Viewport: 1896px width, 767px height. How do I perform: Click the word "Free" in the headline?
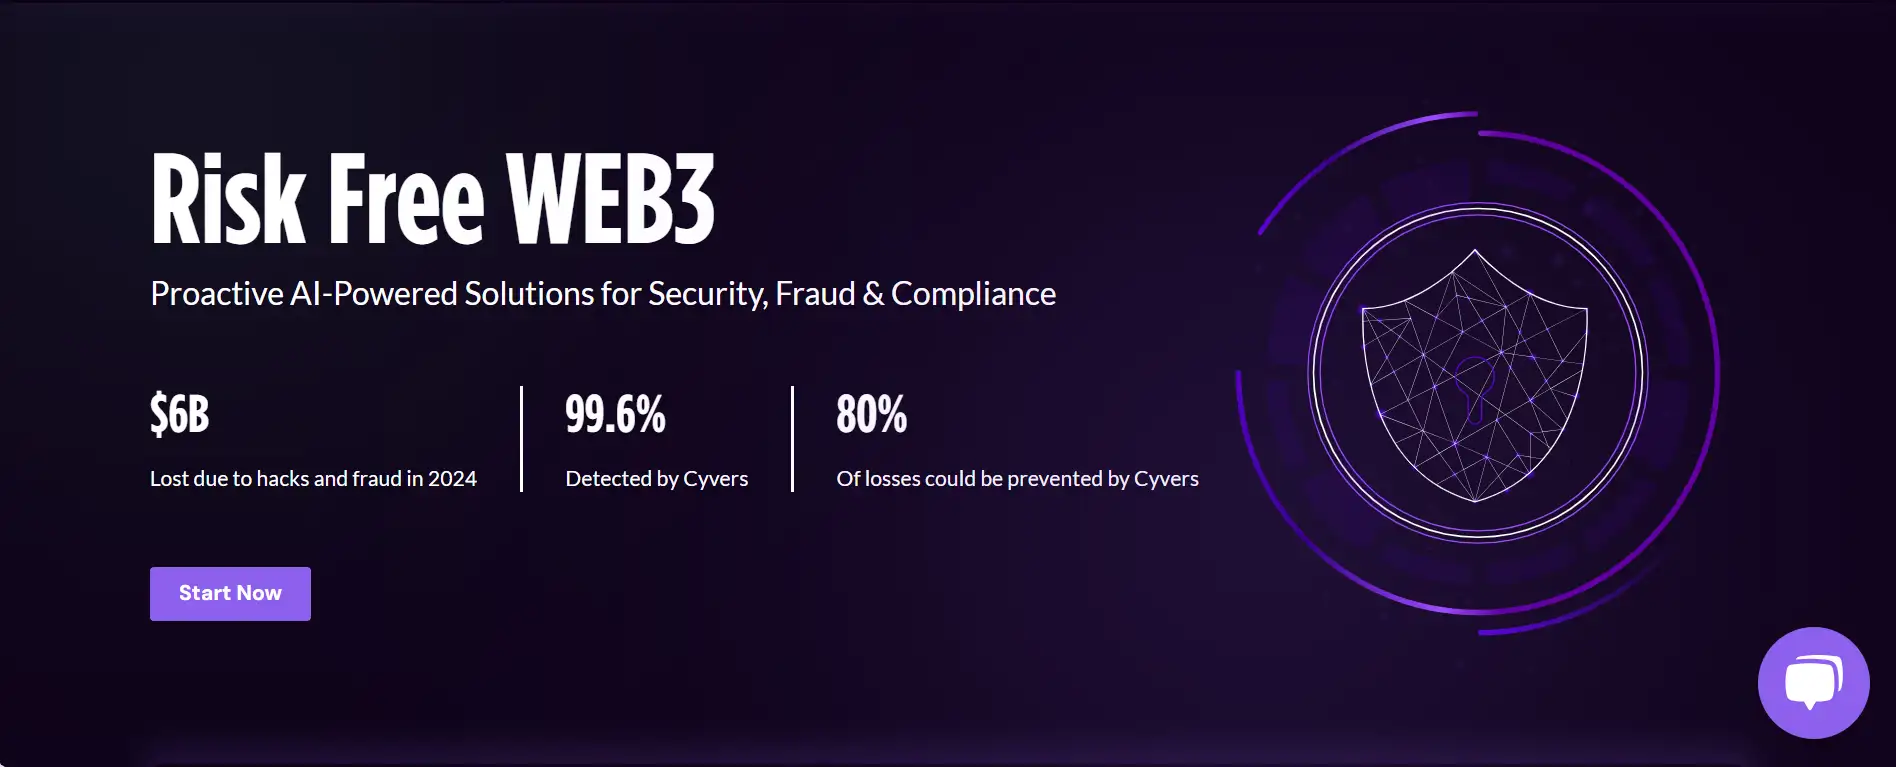[406, 200]
